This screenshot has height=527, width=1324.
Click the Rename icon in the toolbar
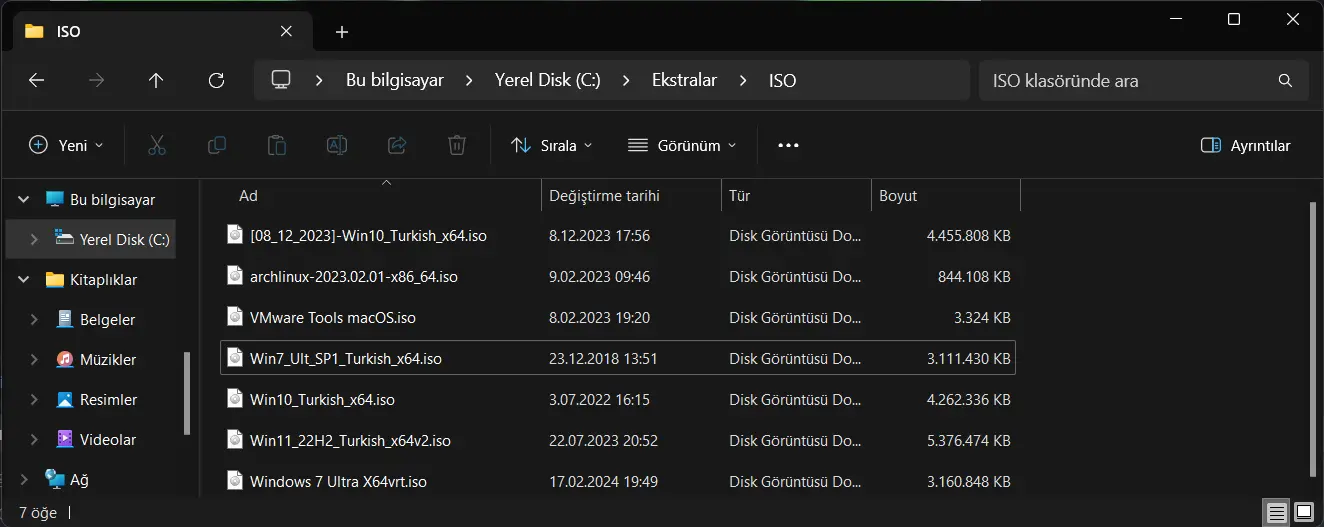337,145
